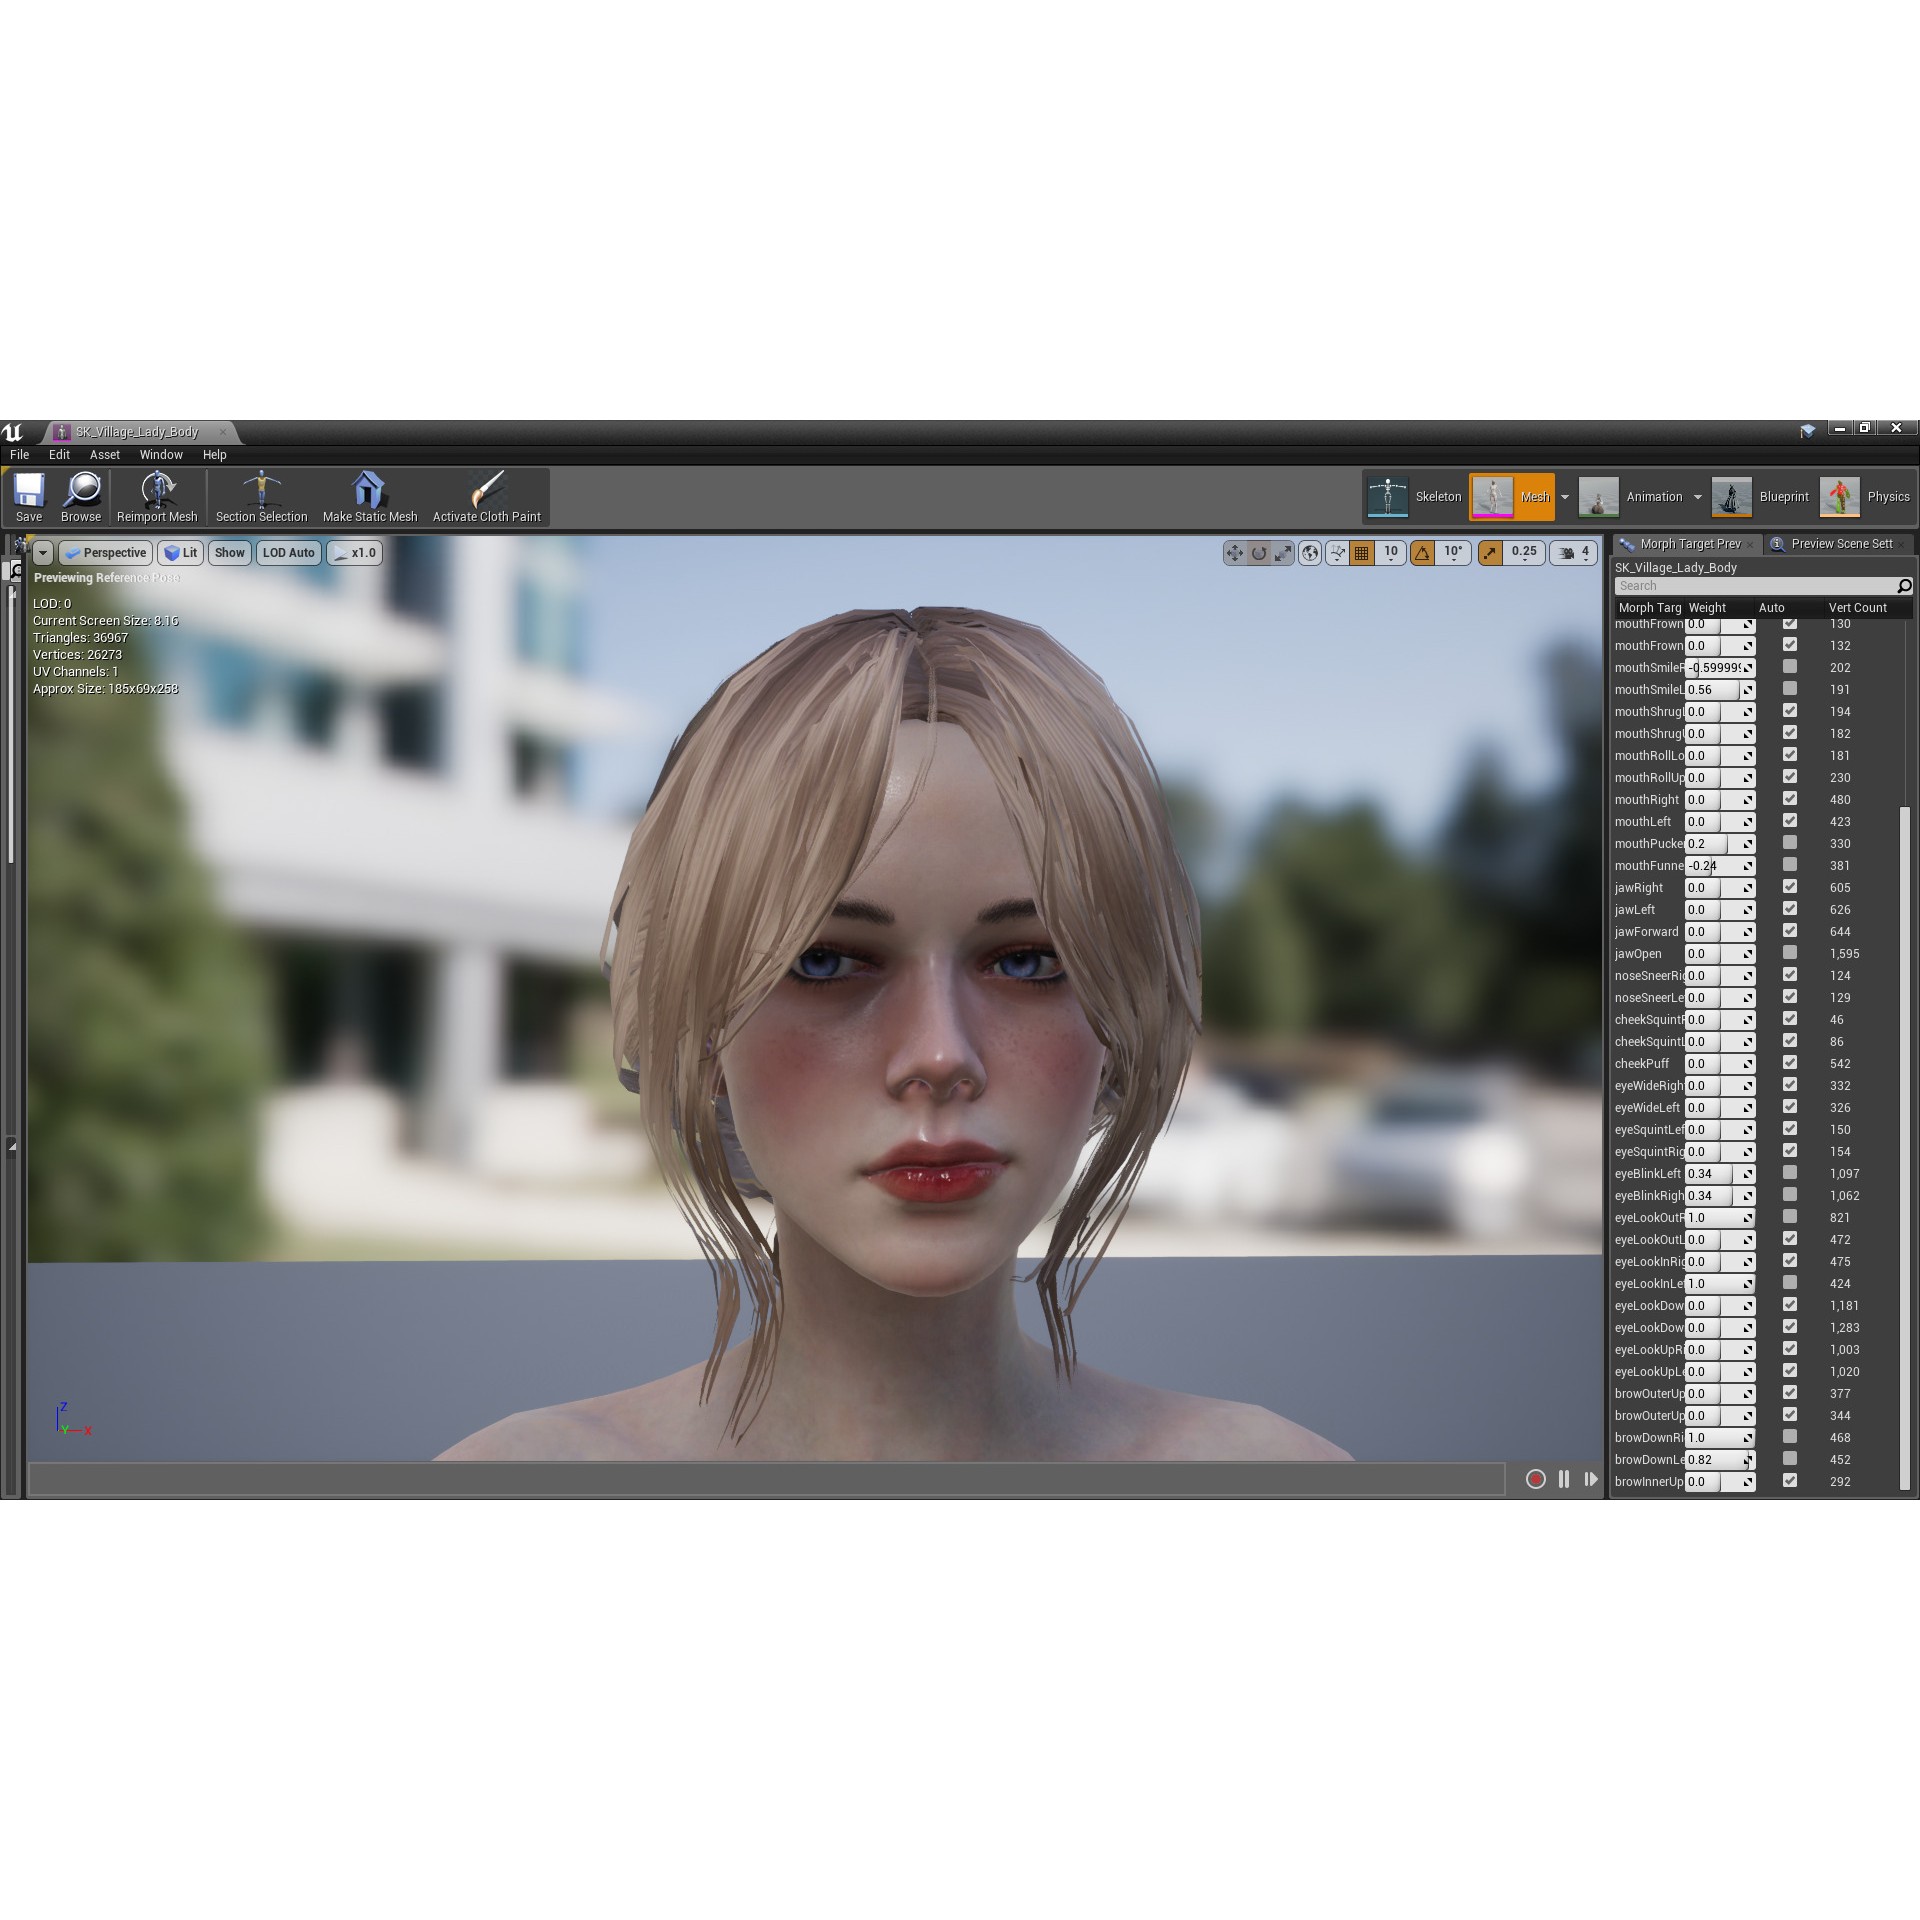
Task: Disable Auto for the cheekPuff morph target
Action: [1789, 1063]
